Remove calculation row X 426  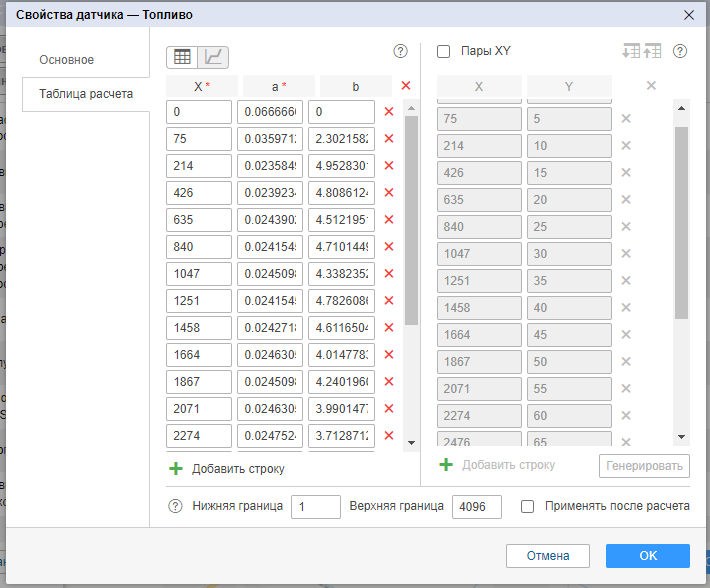[389, 193]
